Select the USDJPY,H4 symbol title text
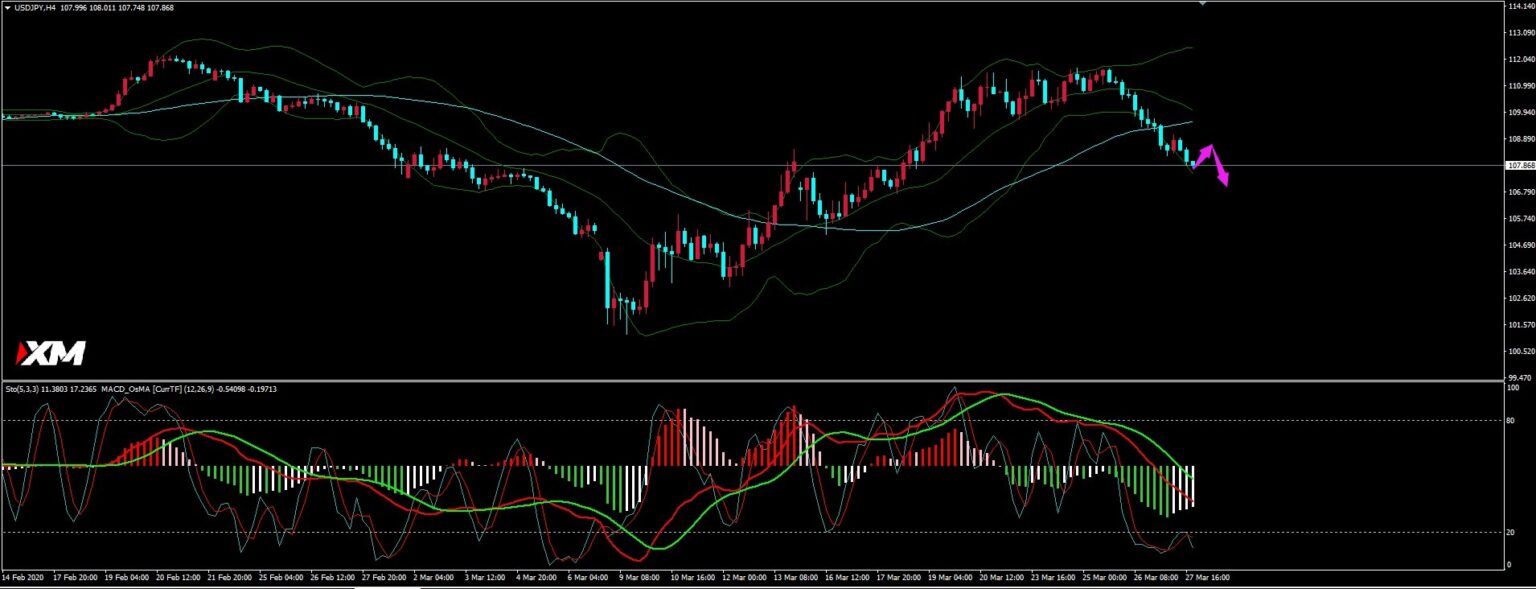 coord(35,8)
